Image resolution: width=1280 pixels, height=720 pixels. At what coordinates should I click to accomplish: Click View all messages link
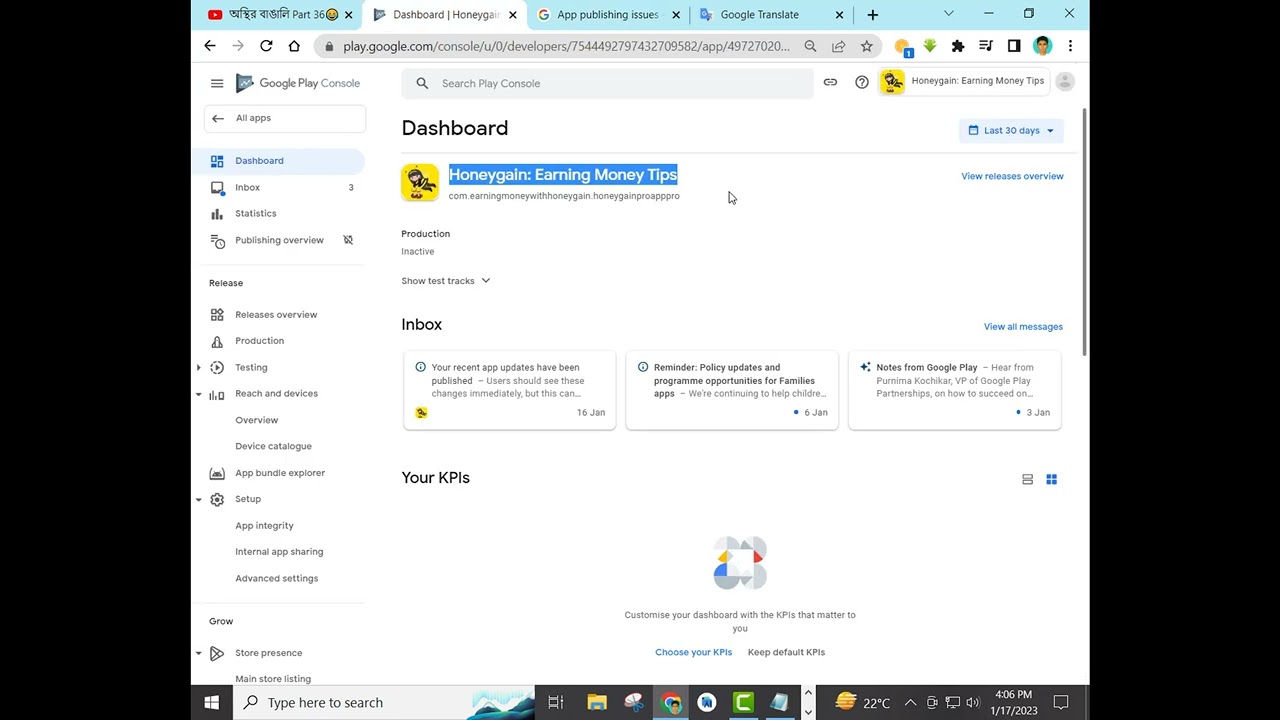tap(1023, 327)
